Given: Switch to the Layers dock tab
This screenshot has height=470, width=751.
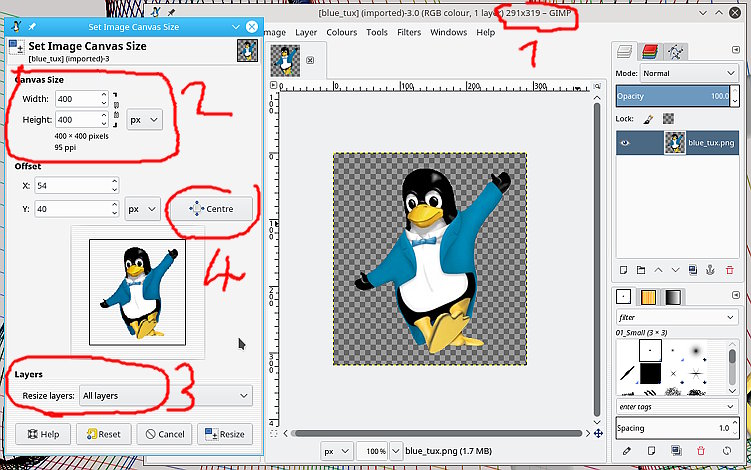Looking at the screenshot, I should click(x=624, y=52).
